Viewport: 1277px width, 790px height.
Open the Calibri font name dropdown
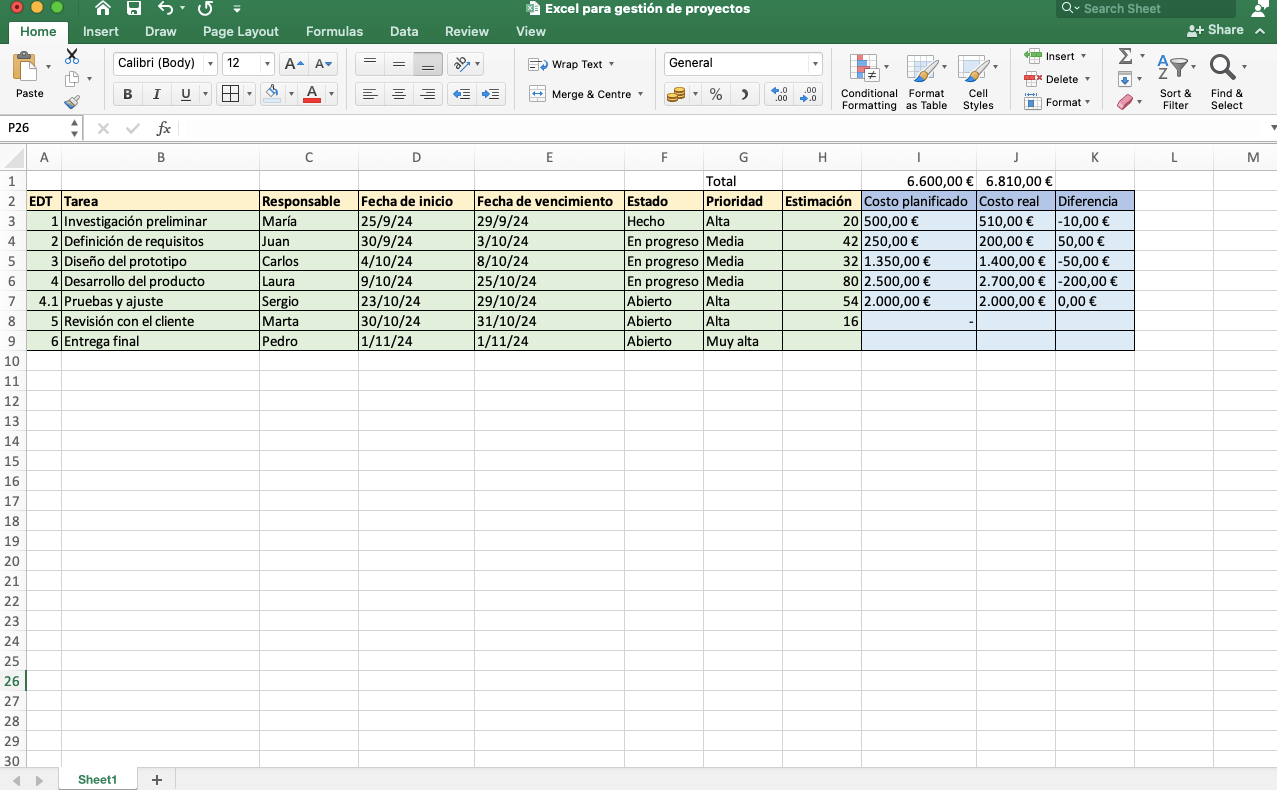coord(165,63)
